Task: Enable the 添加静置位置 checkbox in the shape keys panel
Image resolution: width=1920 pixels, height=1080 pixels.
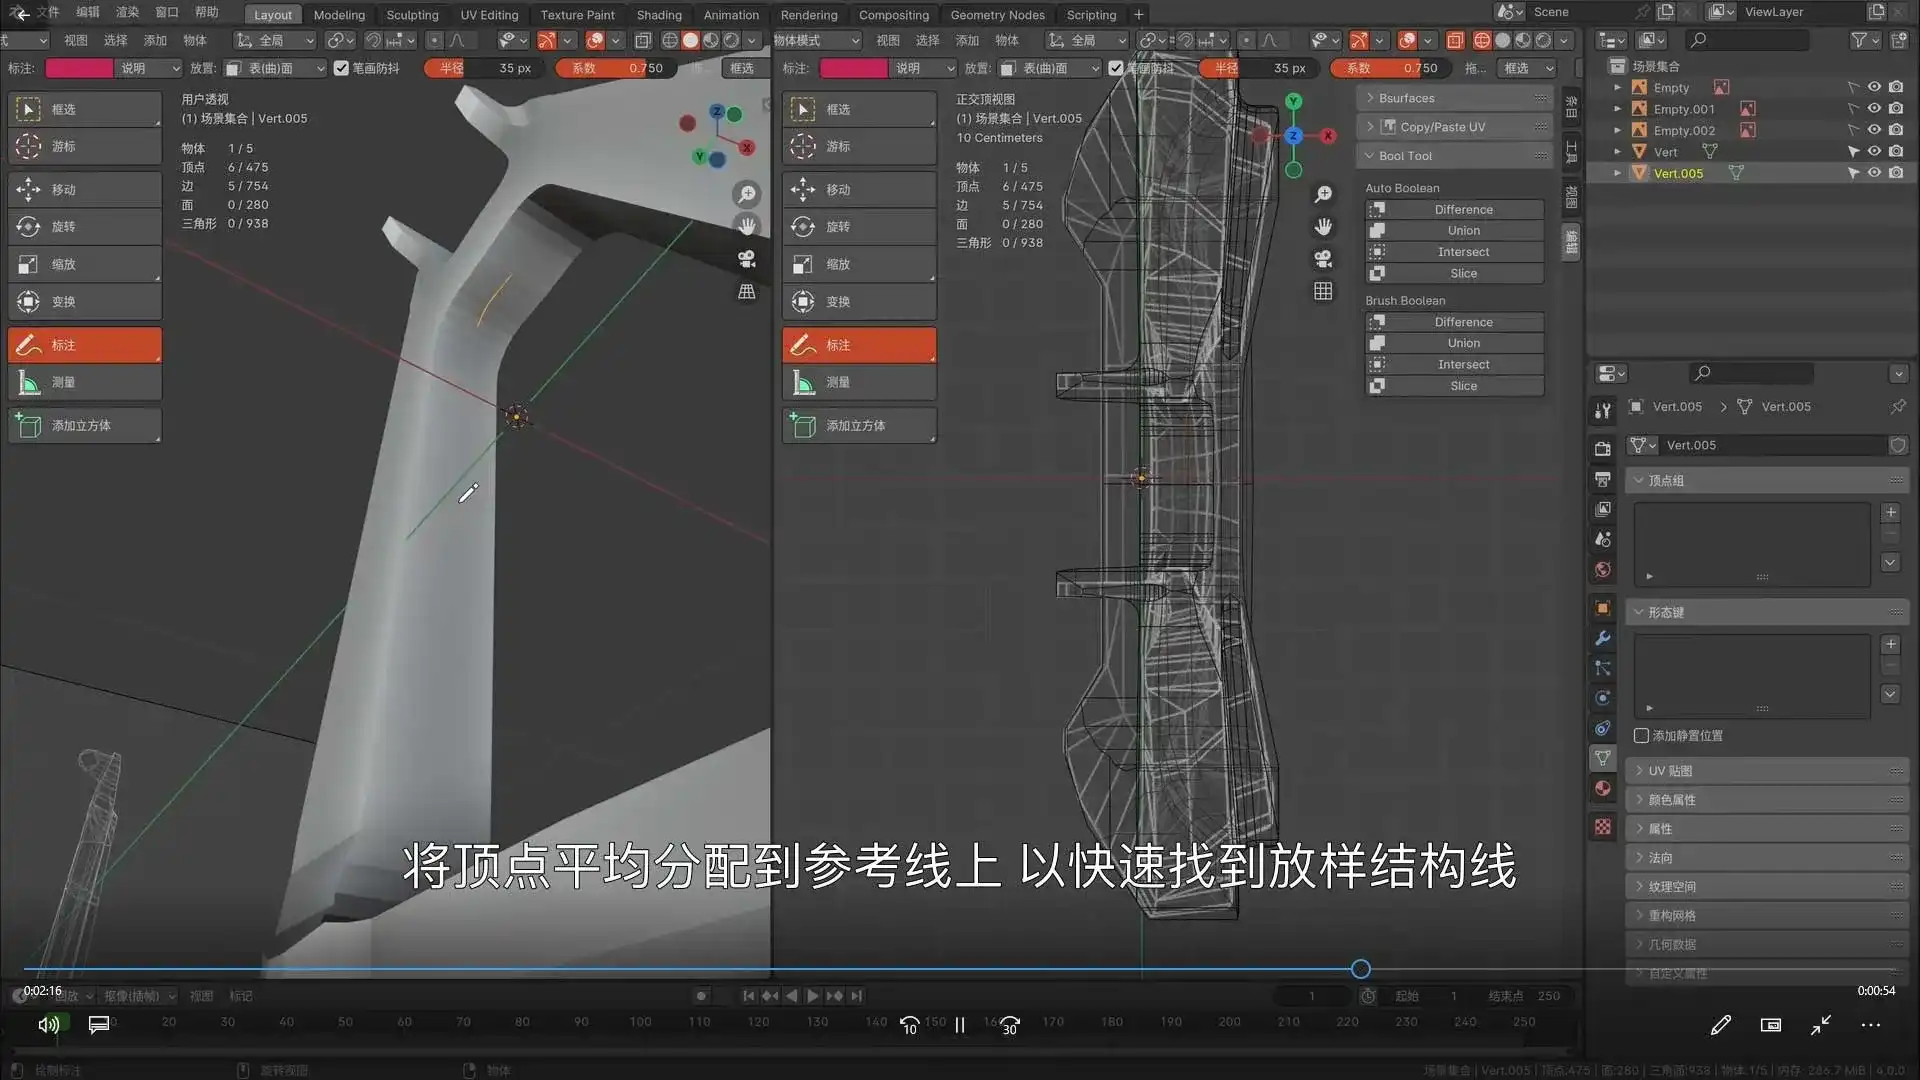Action: (1640, 735)
